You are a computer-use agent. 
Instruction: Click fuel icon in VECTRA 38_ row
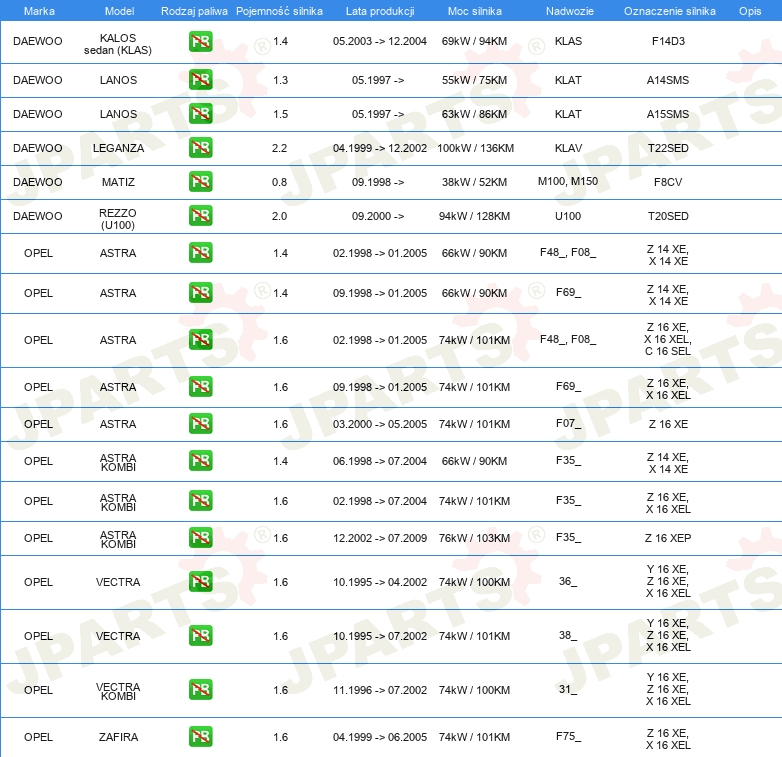(200, 635)
